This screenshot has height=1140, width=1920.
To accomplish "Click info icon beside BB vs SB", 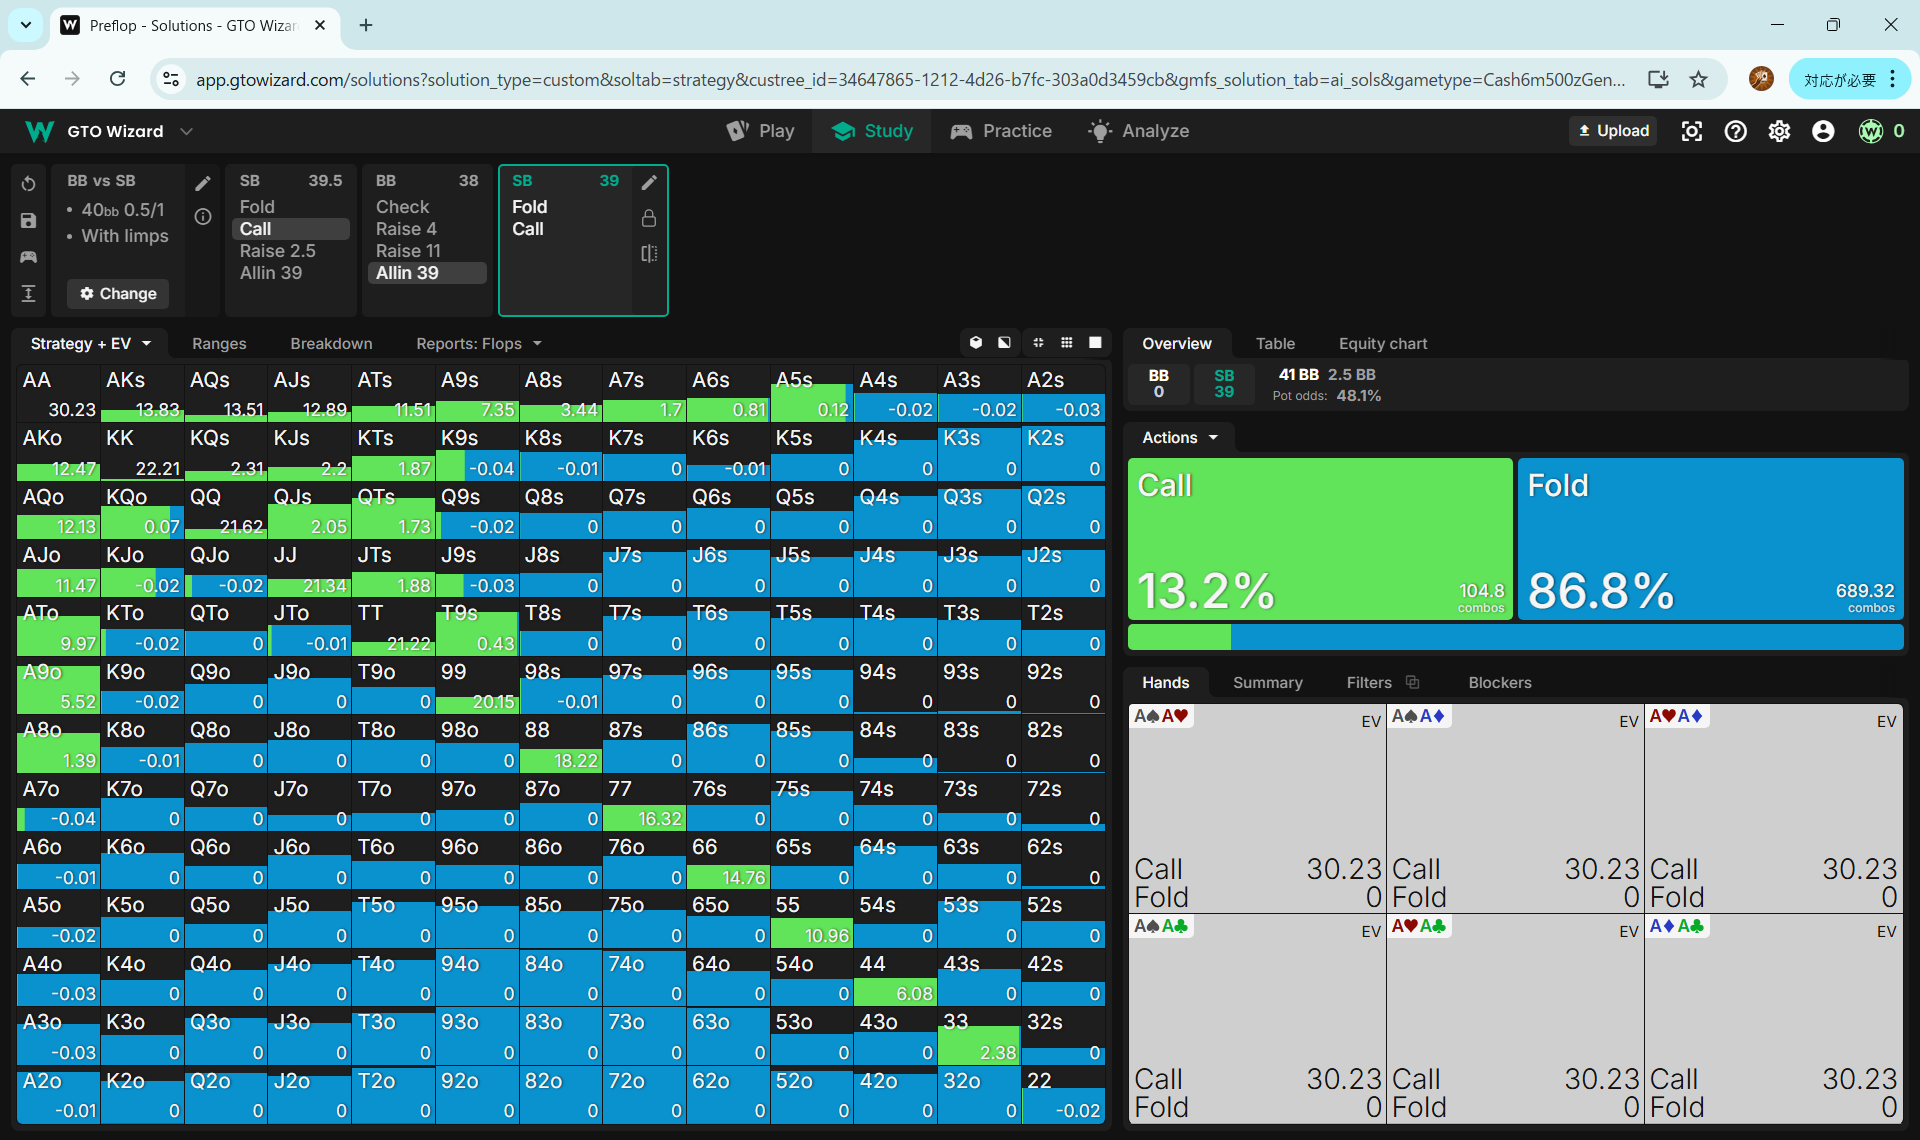I will pos(203,217).
